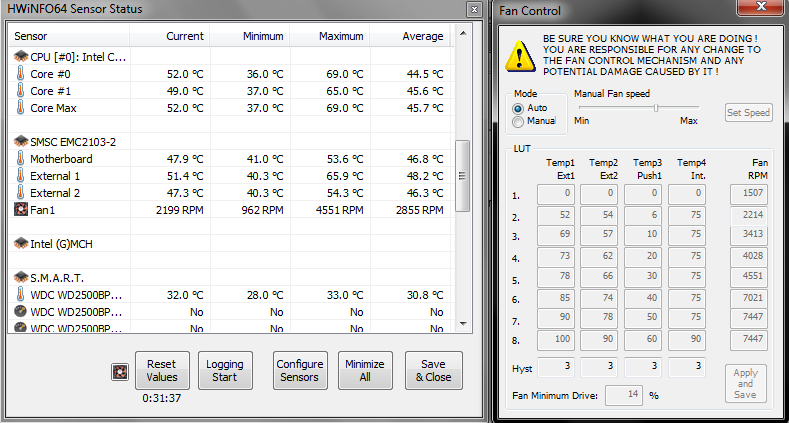789x423 pixels.
Task: Click External 1 maximum value 65.9 °C
Action: tap(345, 176)
